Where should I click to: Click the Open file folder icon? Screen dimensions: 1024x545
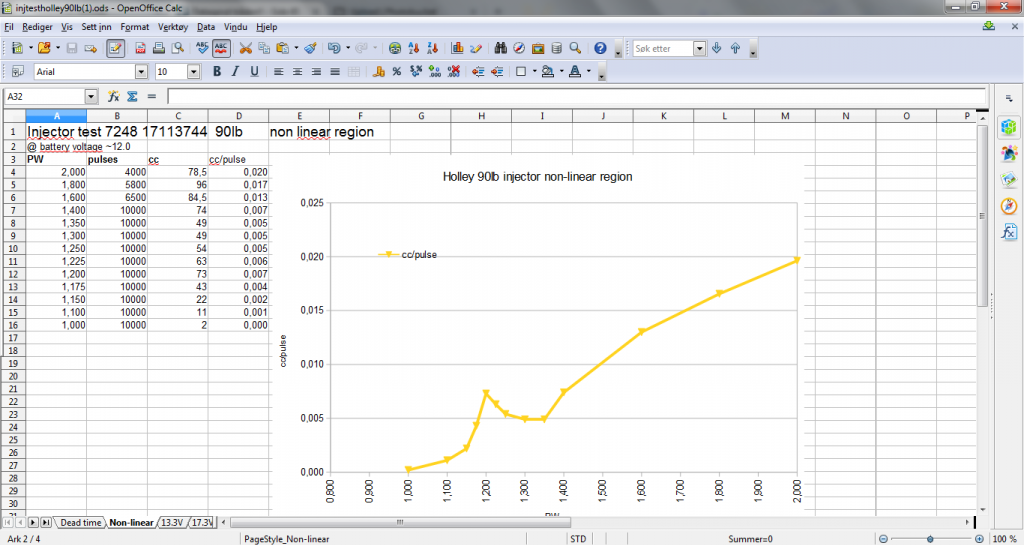pos(44,48)
